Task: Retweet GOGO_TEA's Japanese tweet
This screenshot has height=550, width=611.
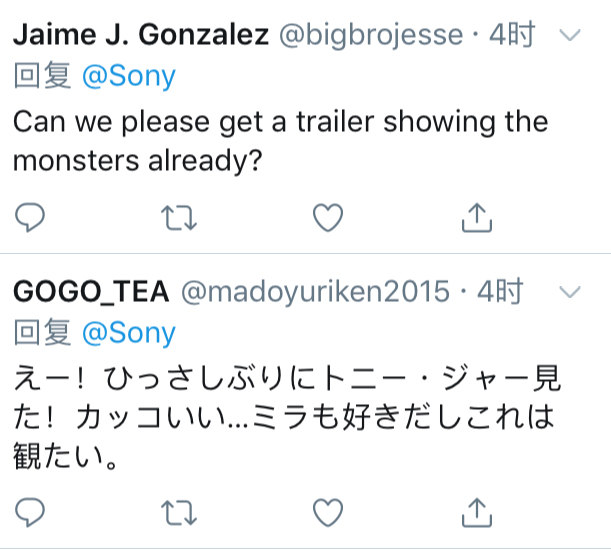Action: pyautogui.click(x=179, y=513)
